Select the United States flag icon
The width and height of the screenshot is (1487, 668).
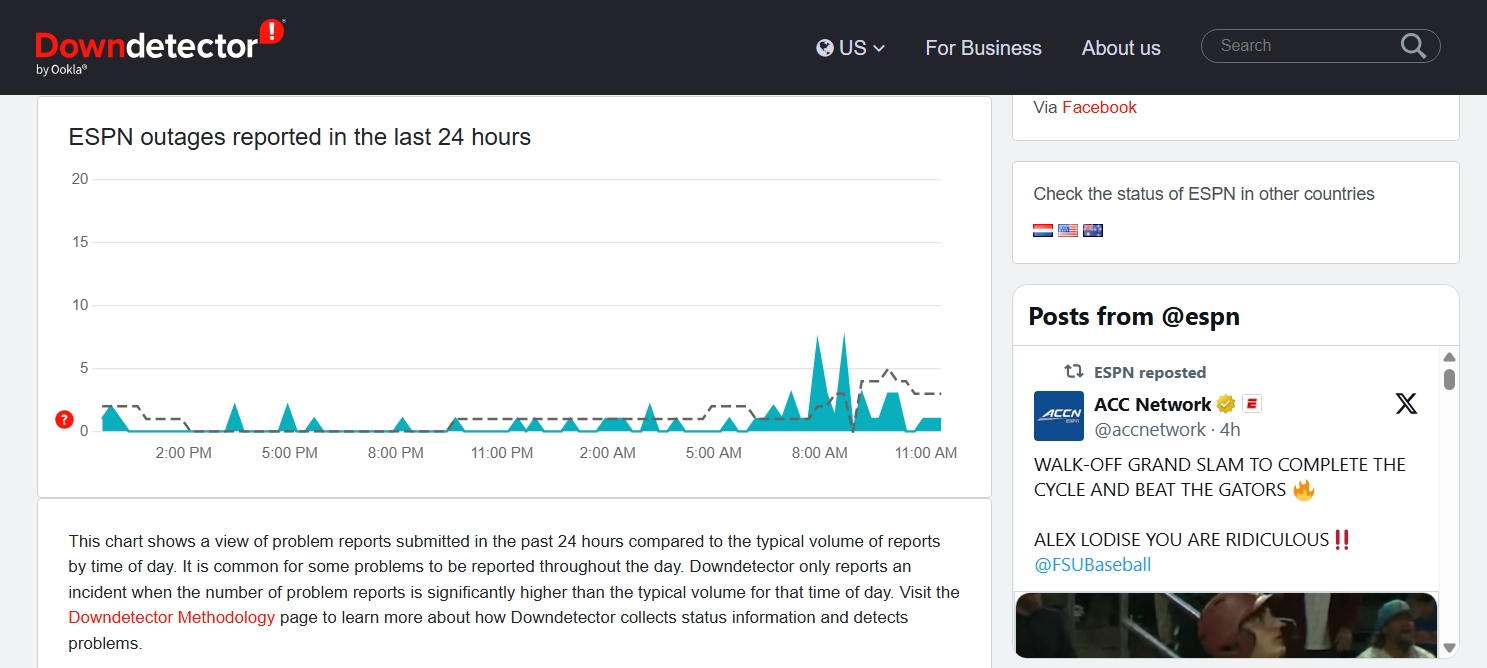click(x=1068, y=230)
